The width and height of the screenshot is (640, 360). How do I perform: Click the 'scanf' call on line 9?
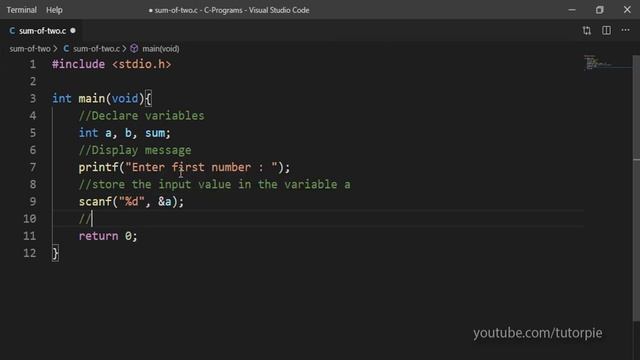(x=95, y=202)
